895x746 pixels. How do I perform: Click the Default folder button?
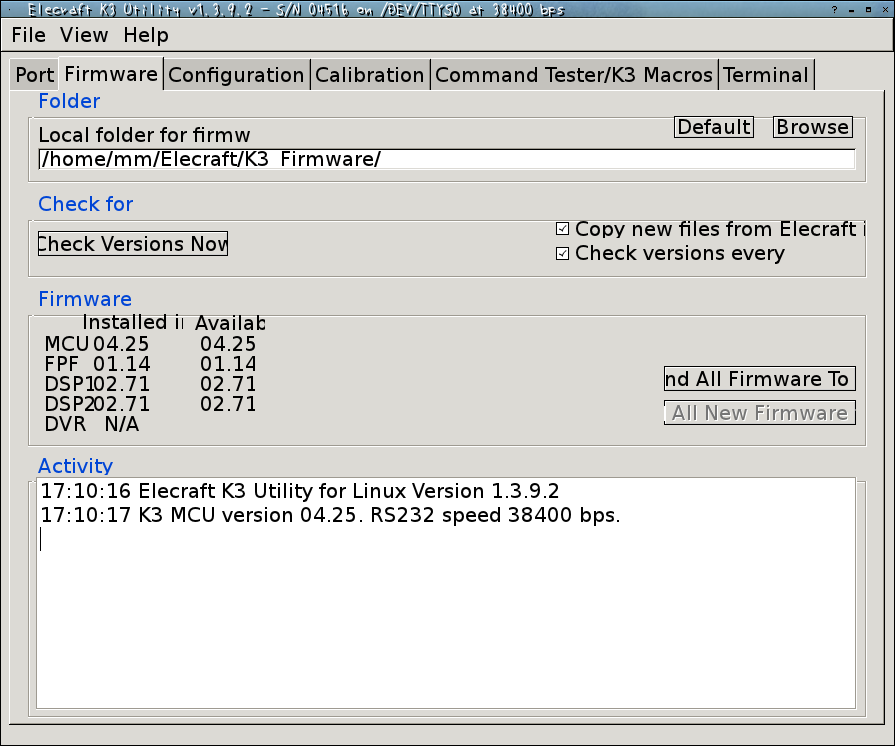[714, 127]
